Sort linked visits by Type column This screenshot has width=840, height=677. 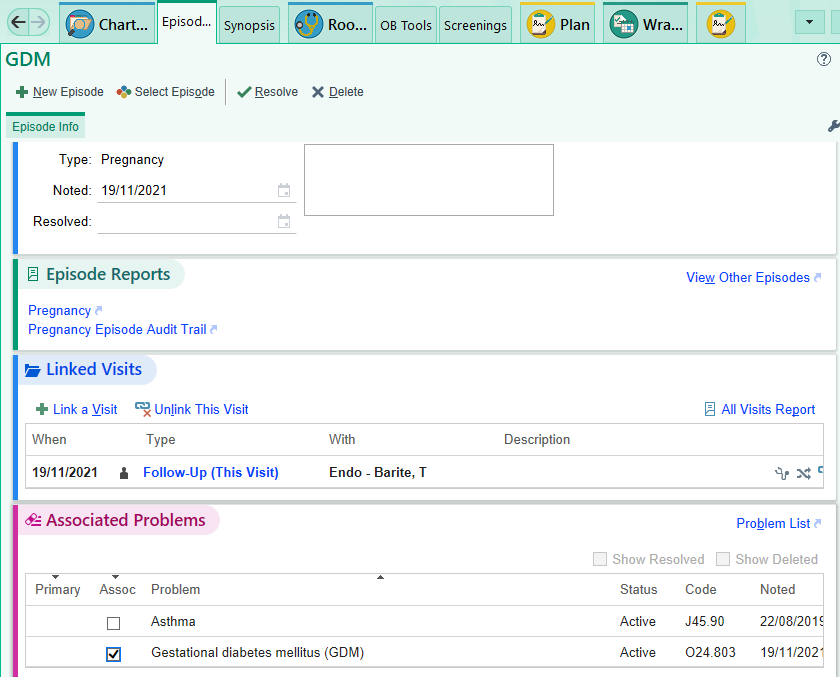pos(161,440)
